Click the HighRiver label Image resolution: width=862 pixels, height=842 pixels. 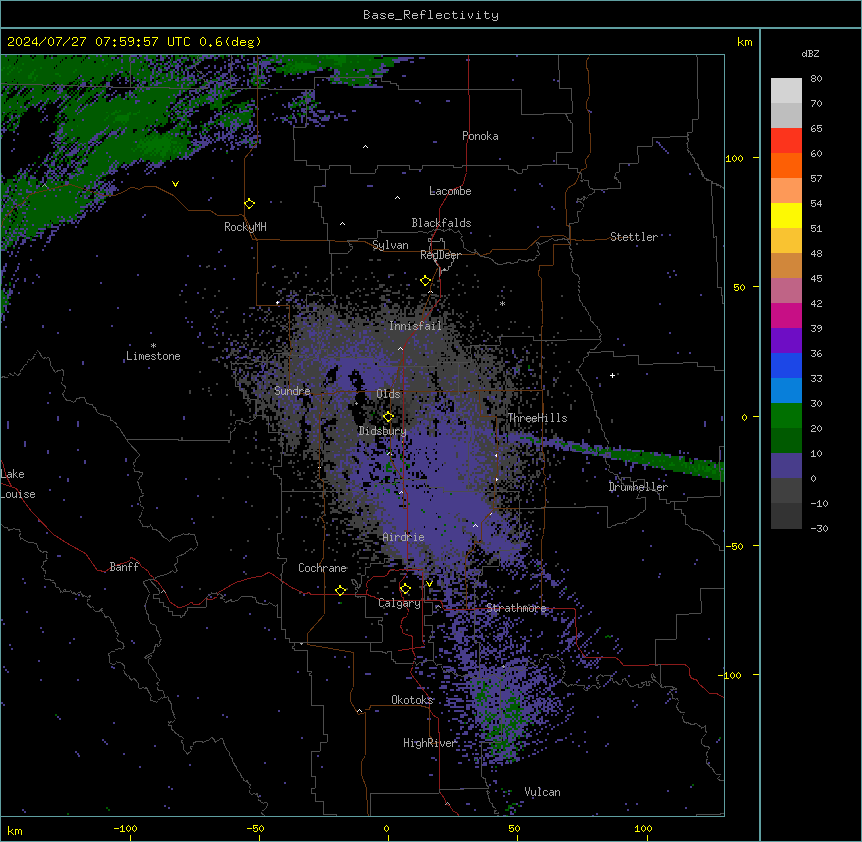(430, 743)
